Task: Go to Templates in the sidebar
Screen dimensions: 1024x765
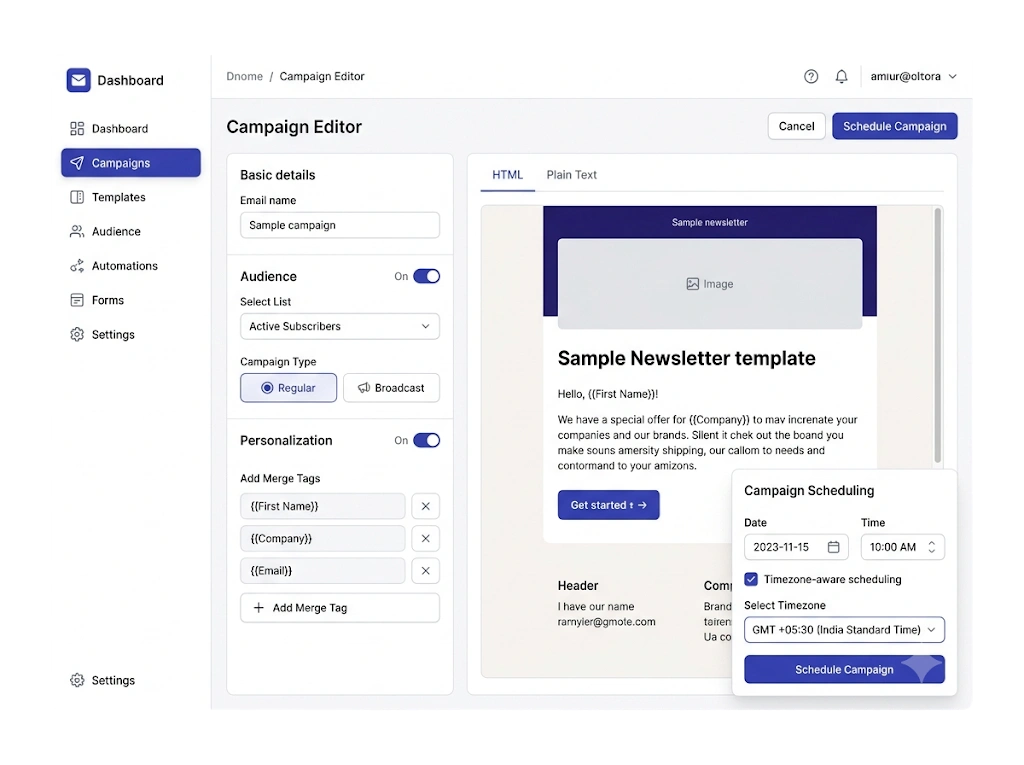Action: pyautogui.click(x=131, y=197)
